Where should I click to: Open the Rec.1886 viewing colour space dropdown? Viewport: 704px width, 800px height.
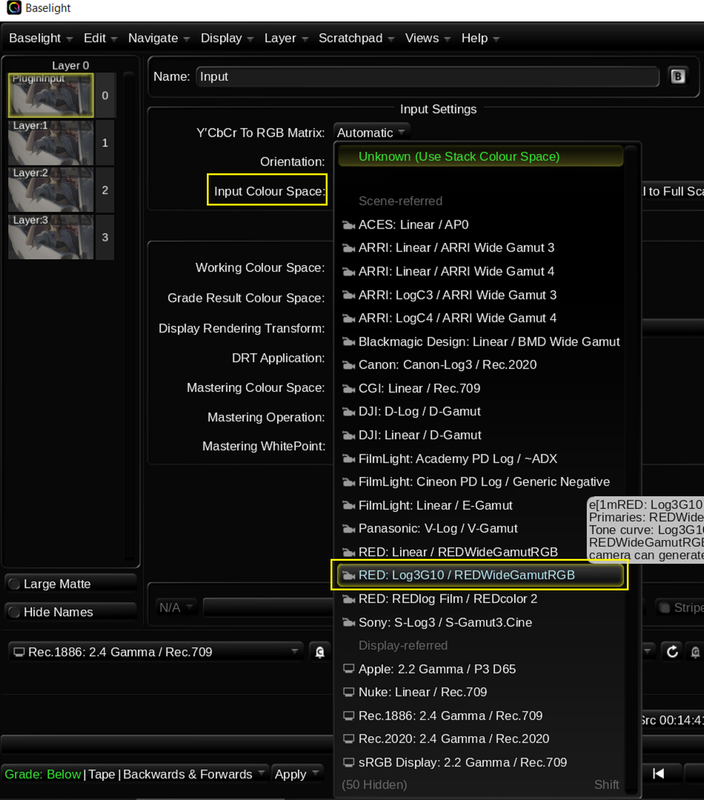point(156,652)
